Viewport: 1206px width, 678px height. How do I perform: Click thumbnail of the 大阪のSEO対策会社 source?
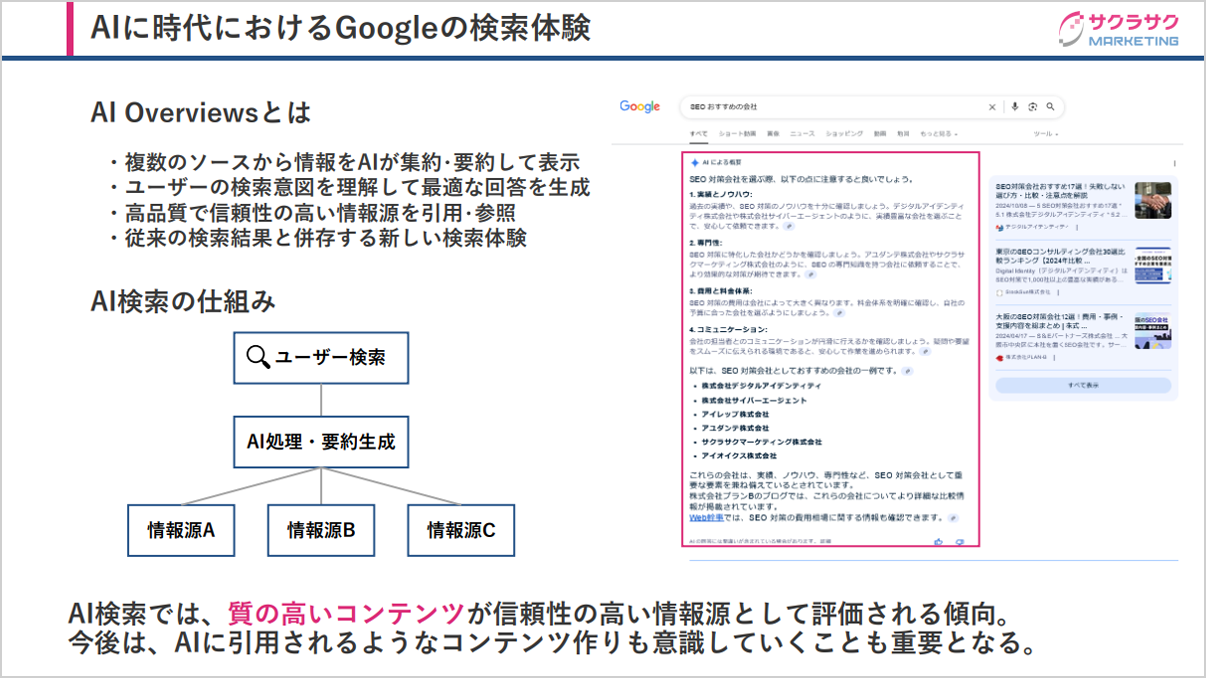[x=1153, y=330]
